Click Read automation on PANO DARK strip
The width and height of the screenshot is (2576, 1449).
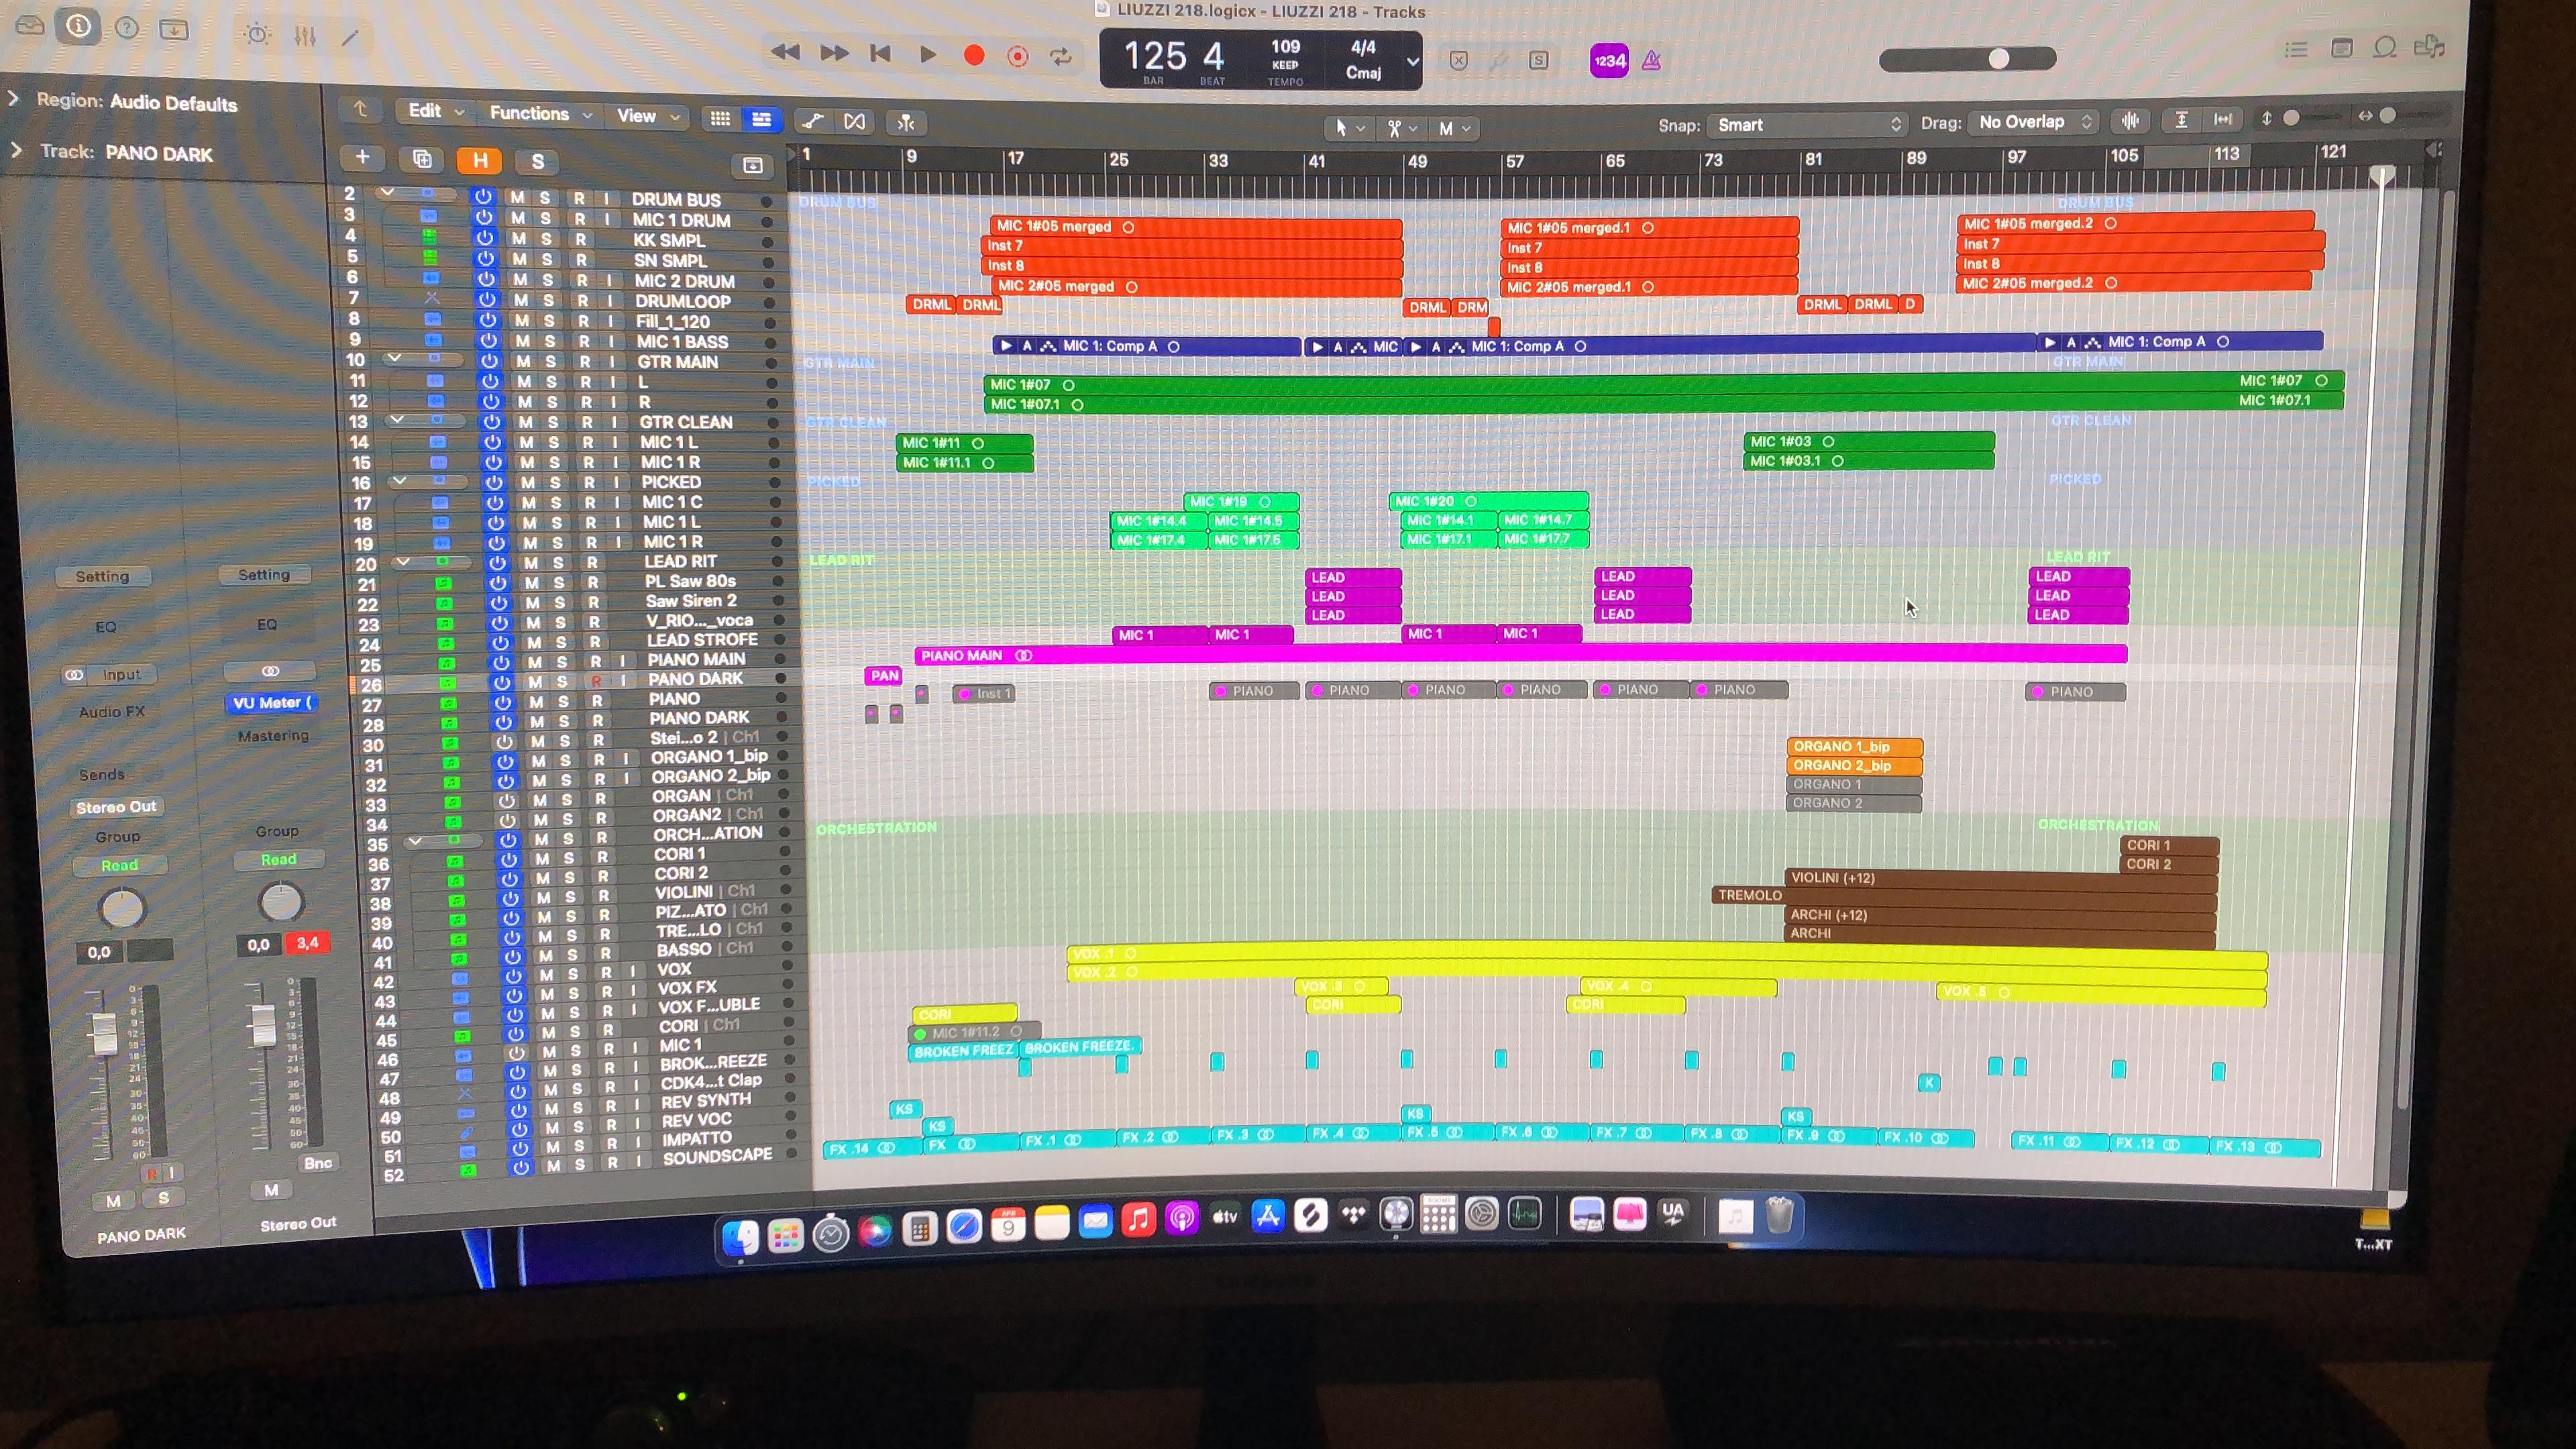[x=119, y=865]
